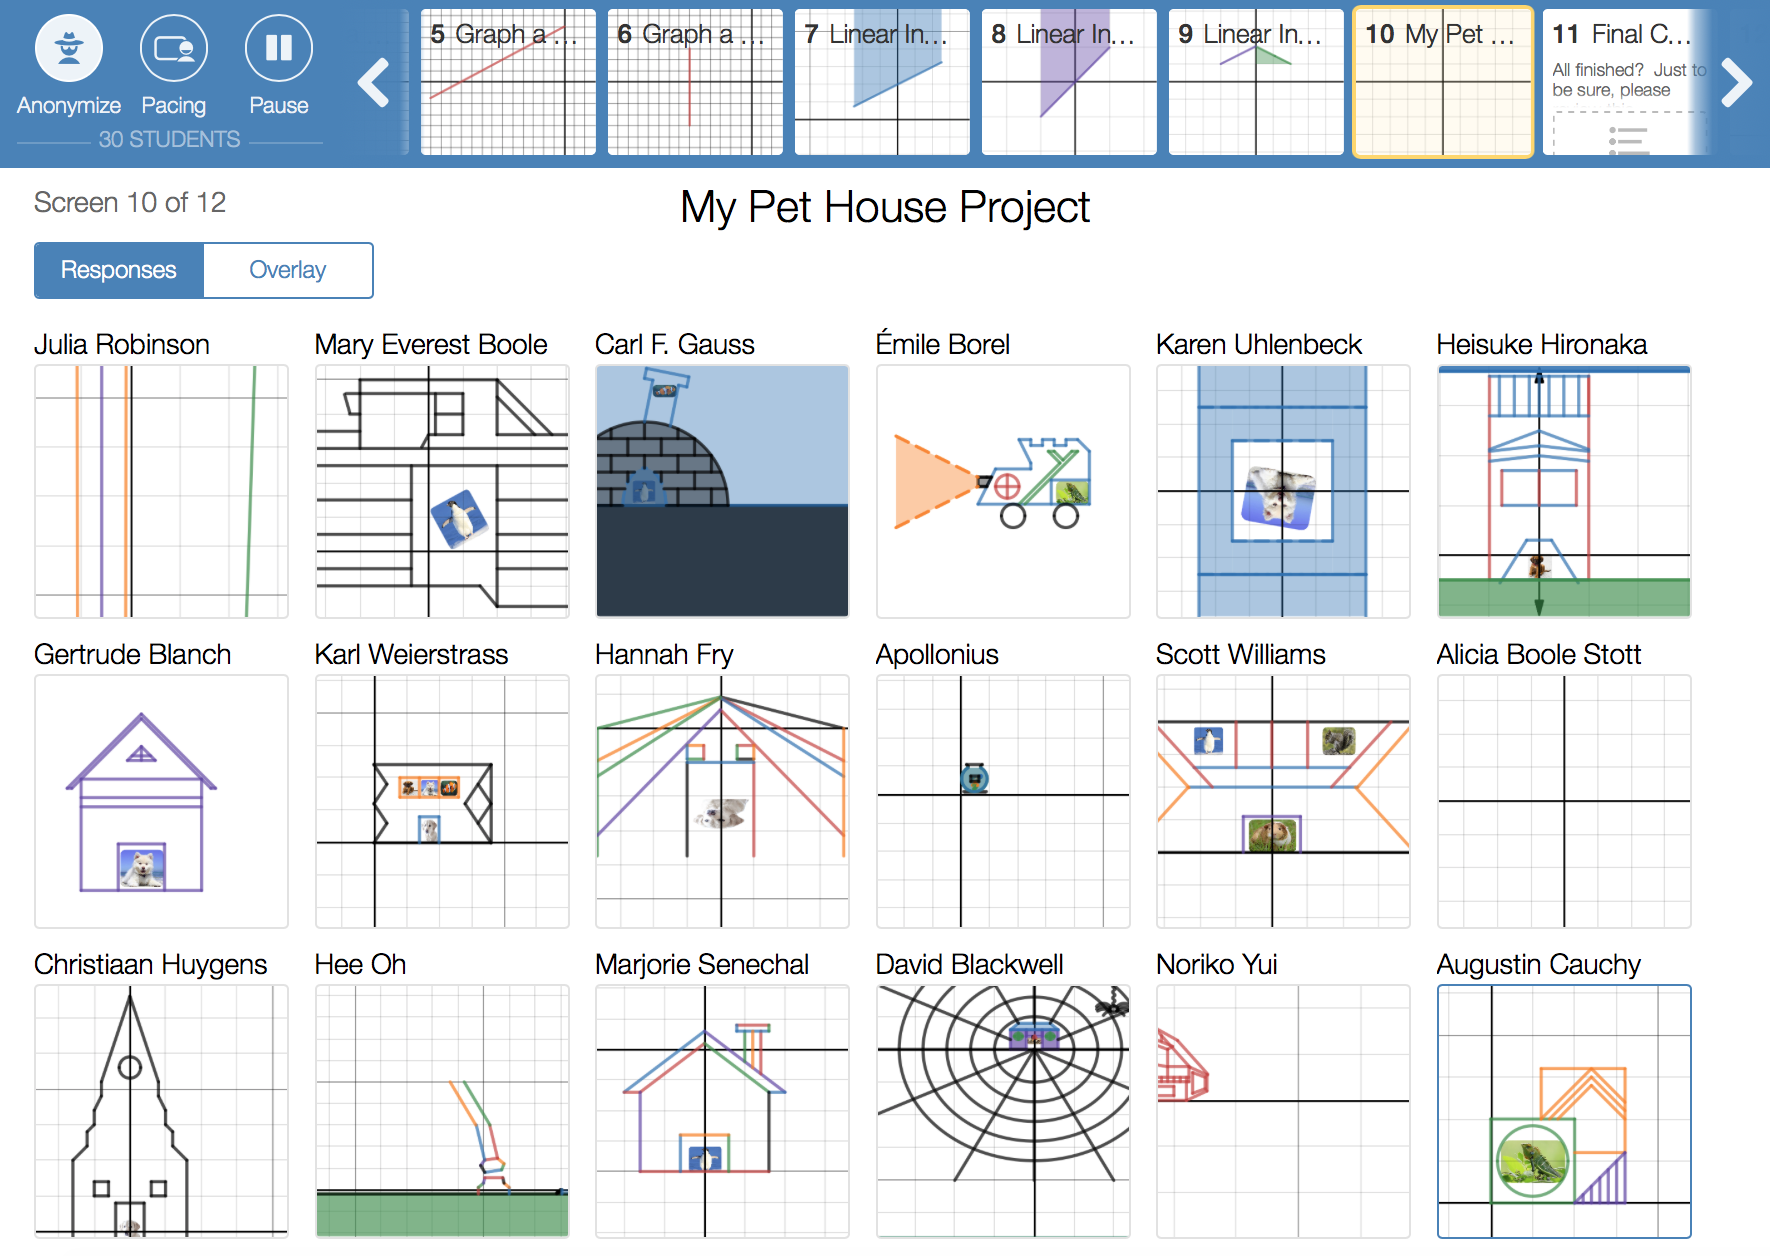Open screen 7 Linear Inequalities thumbnail
The width and height of the screenshot is (1770, 1256).
pyautogui.click(x=881, y=83)
